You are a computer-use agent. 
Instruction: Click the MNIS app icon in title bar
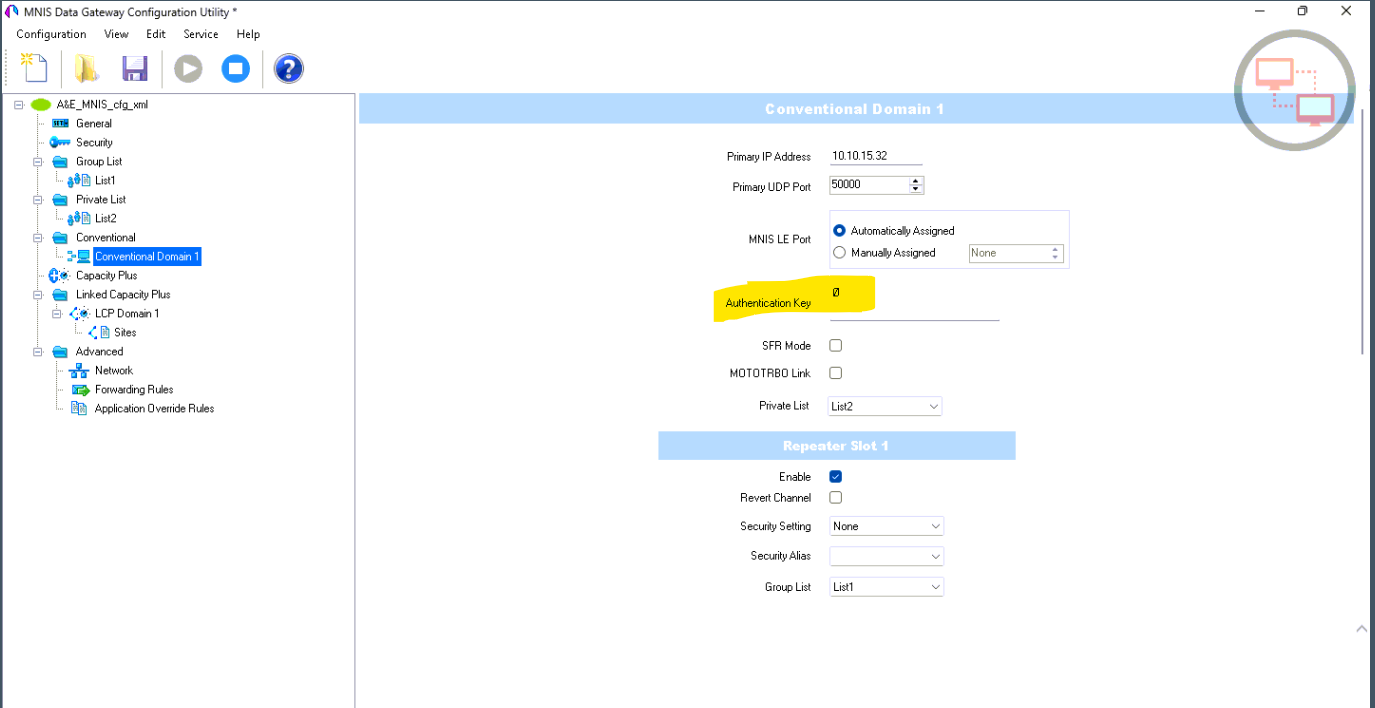pyautogui.click(x=12, y=12)
